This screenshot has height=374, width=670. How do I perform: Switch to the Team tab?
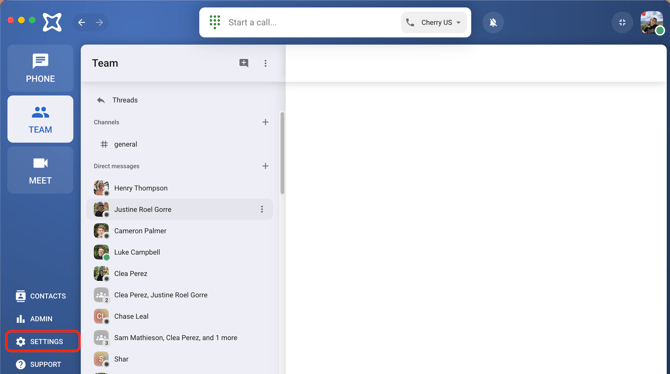[40, 119]
